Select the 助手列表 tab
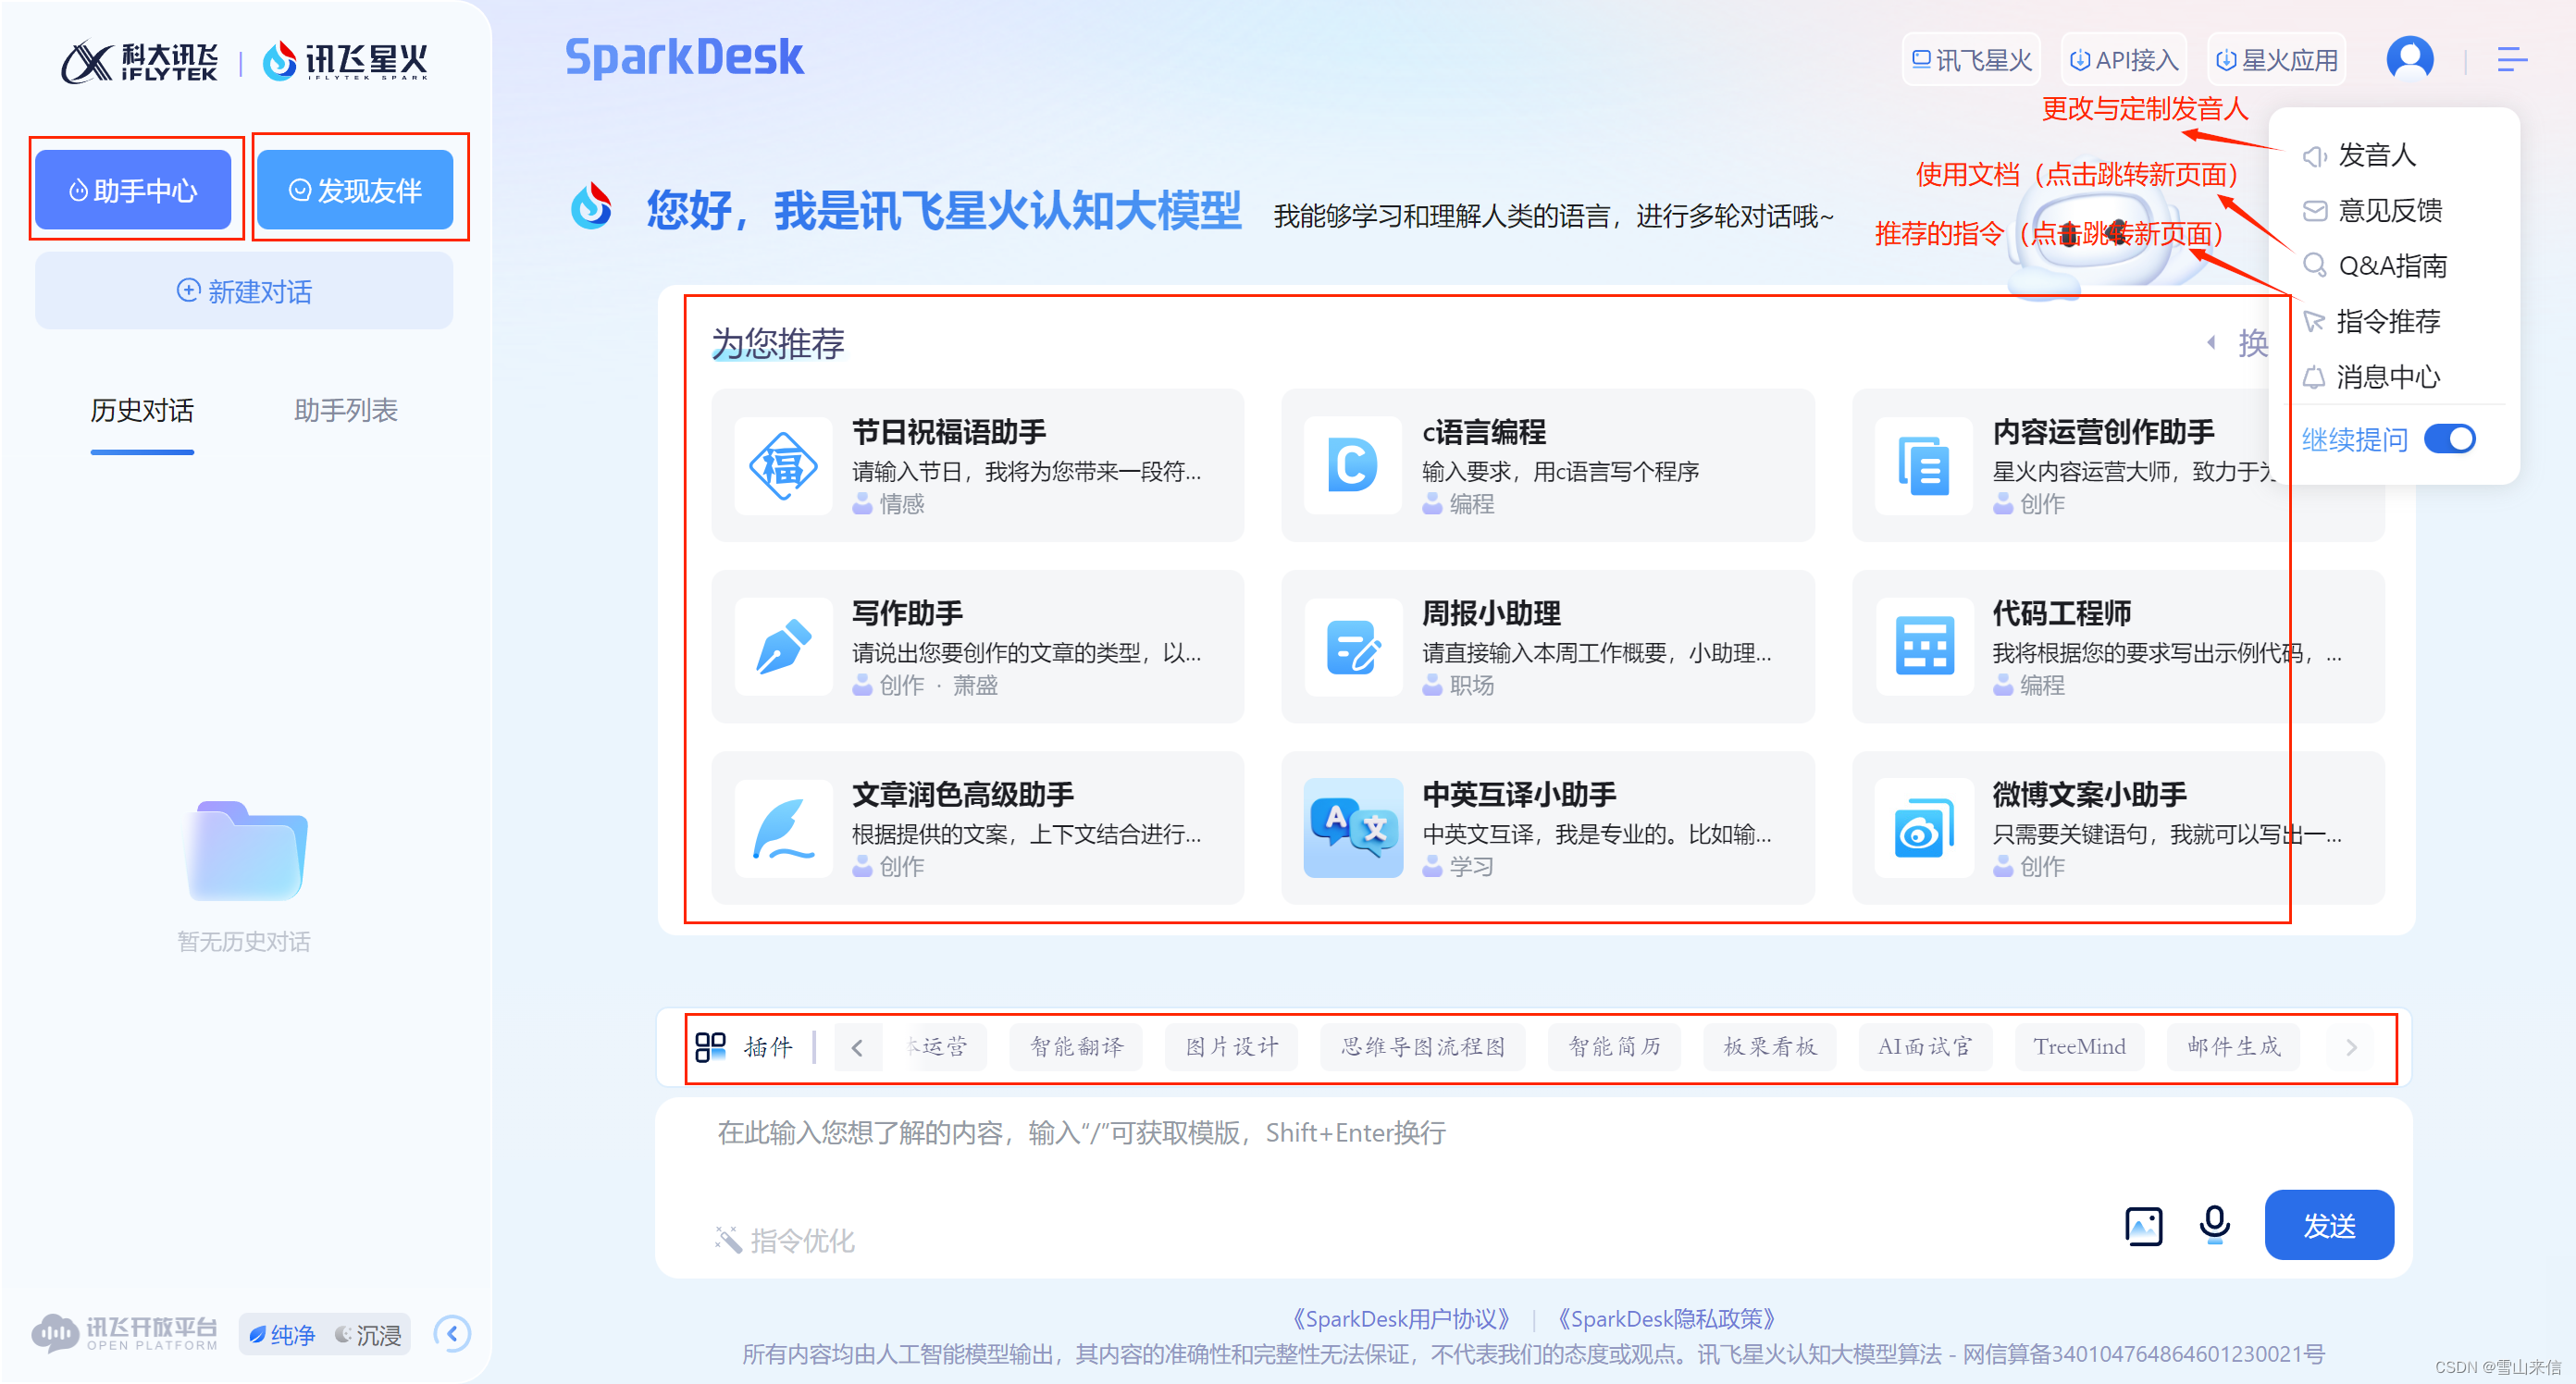Image resolution: width=2576 pixels, height=1384 pixels. 346,410
